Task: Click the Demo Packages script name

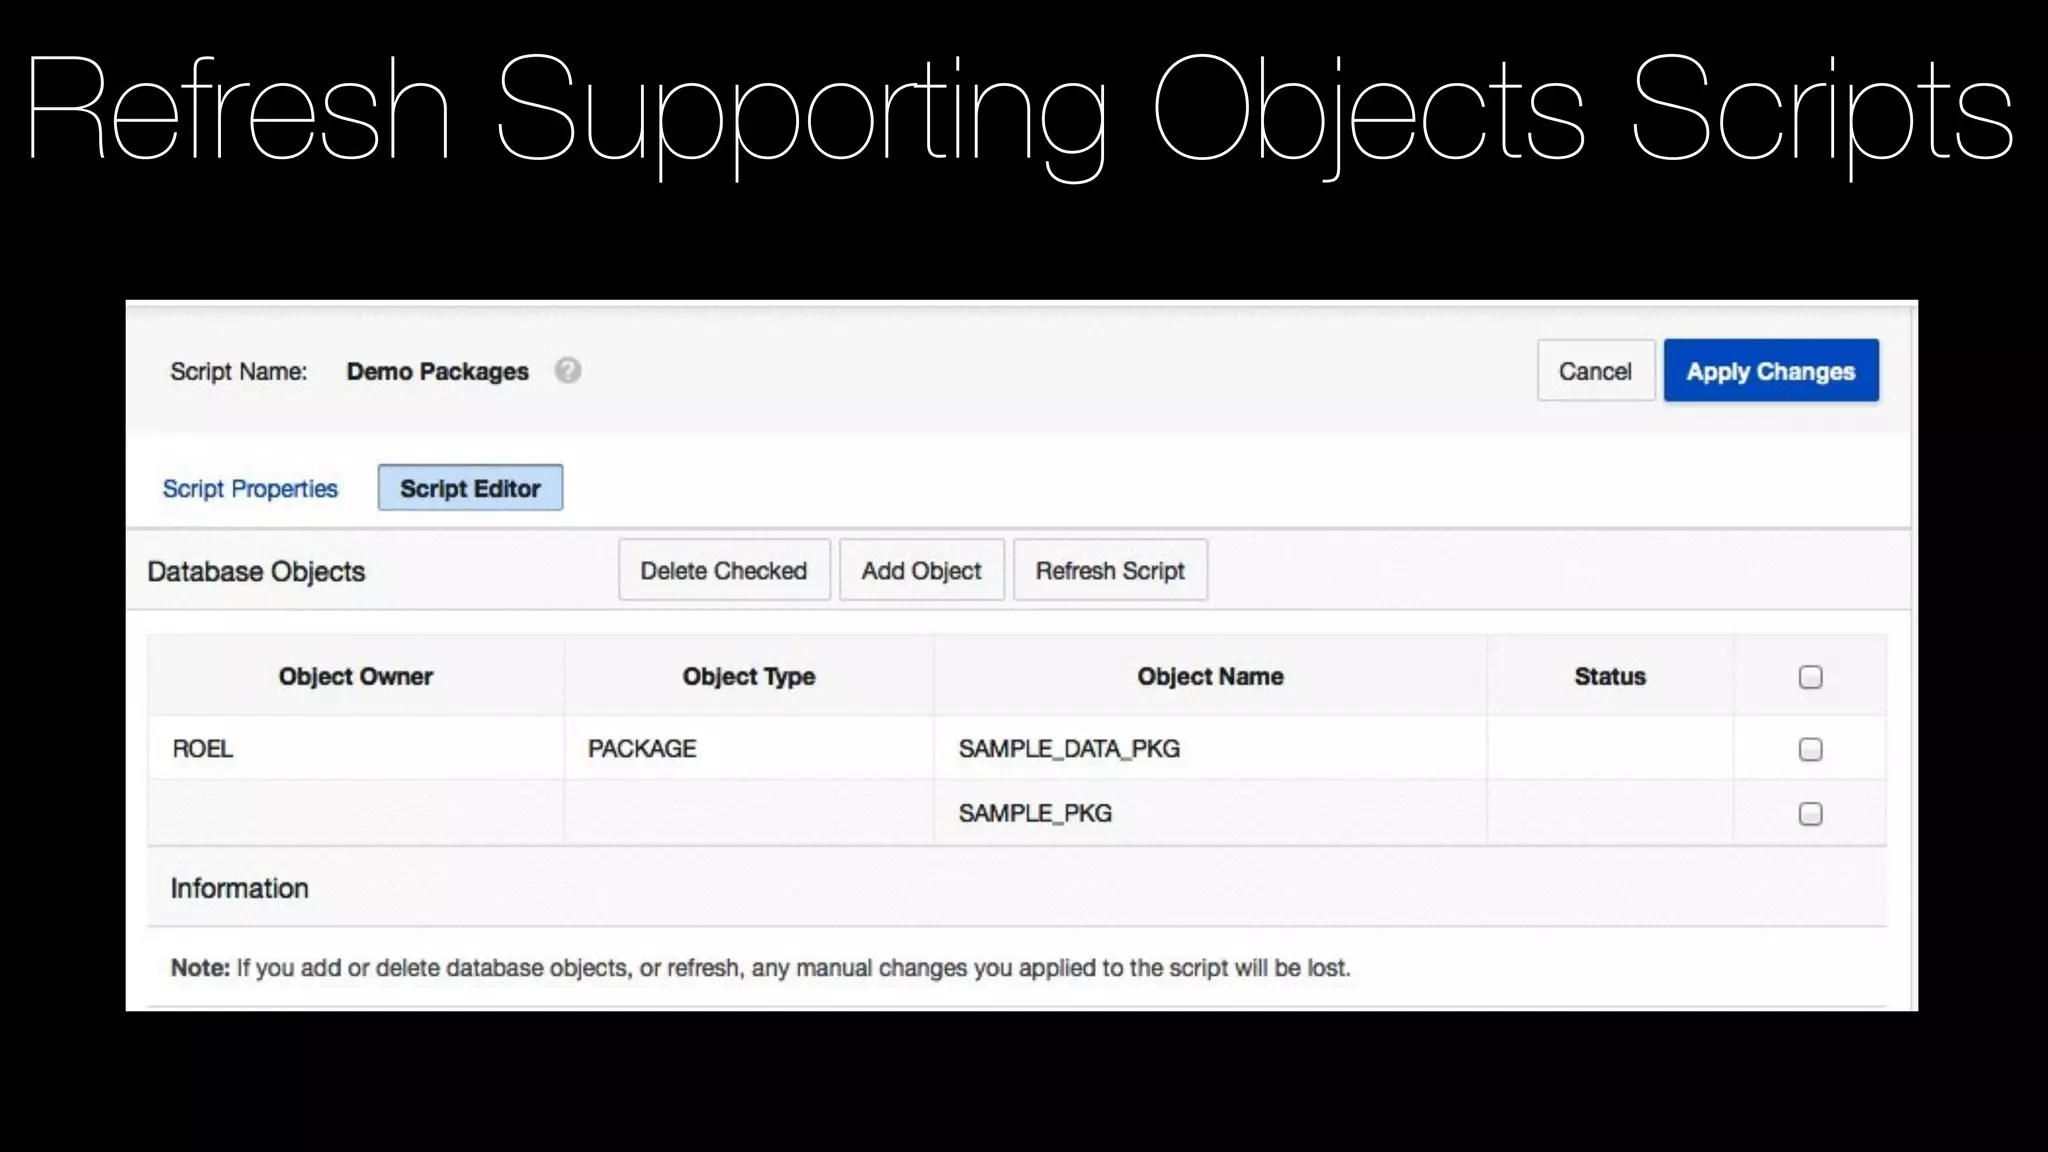Action: [x=437, y=371]
